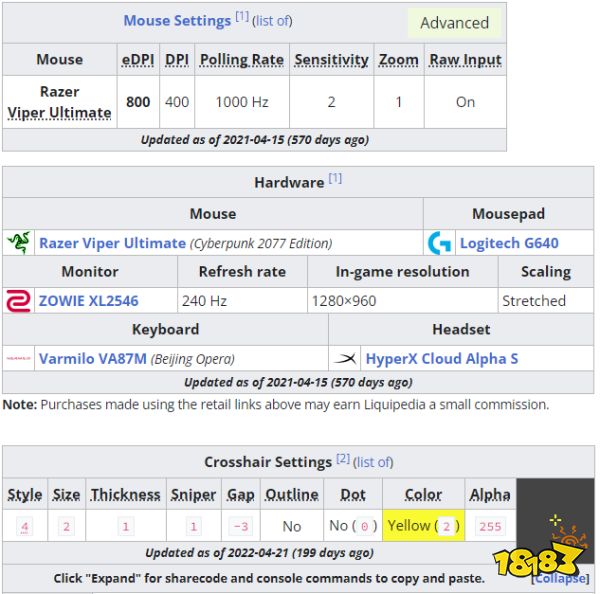The width and height of the screenshot is (600, 594).
Task: Click the Raw Input column header
Action: pyautogui.click(x=465, y=60)
